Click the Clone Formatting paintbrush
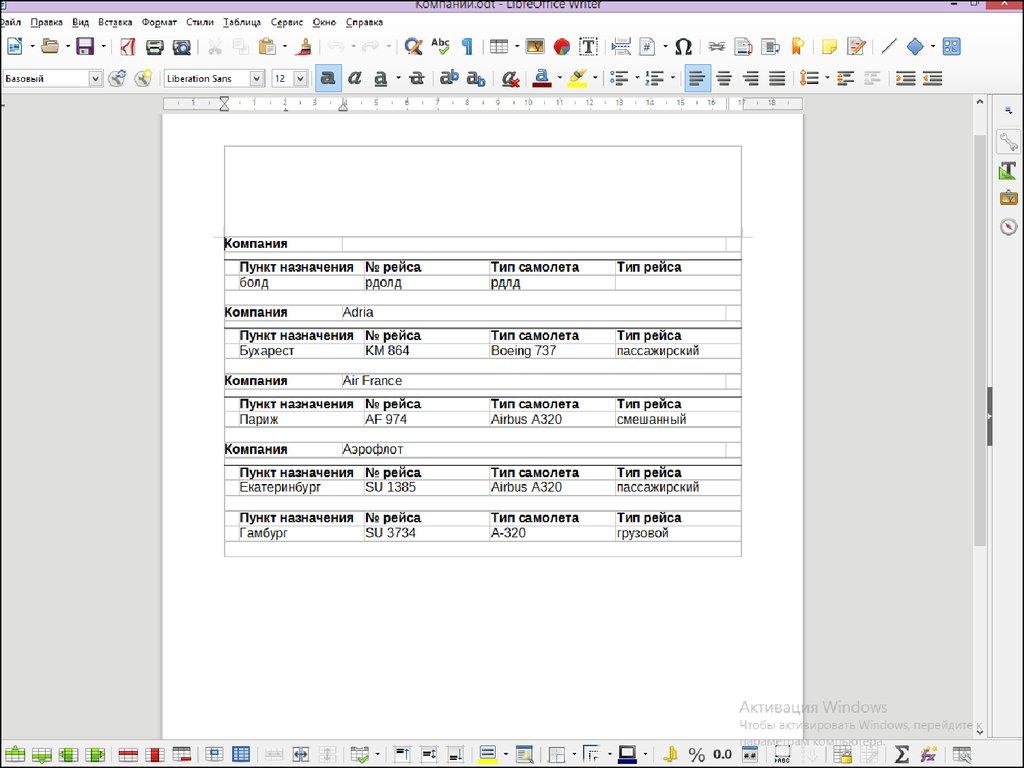The height and width of the screenshot is (768, 1024). pos(304,46)
